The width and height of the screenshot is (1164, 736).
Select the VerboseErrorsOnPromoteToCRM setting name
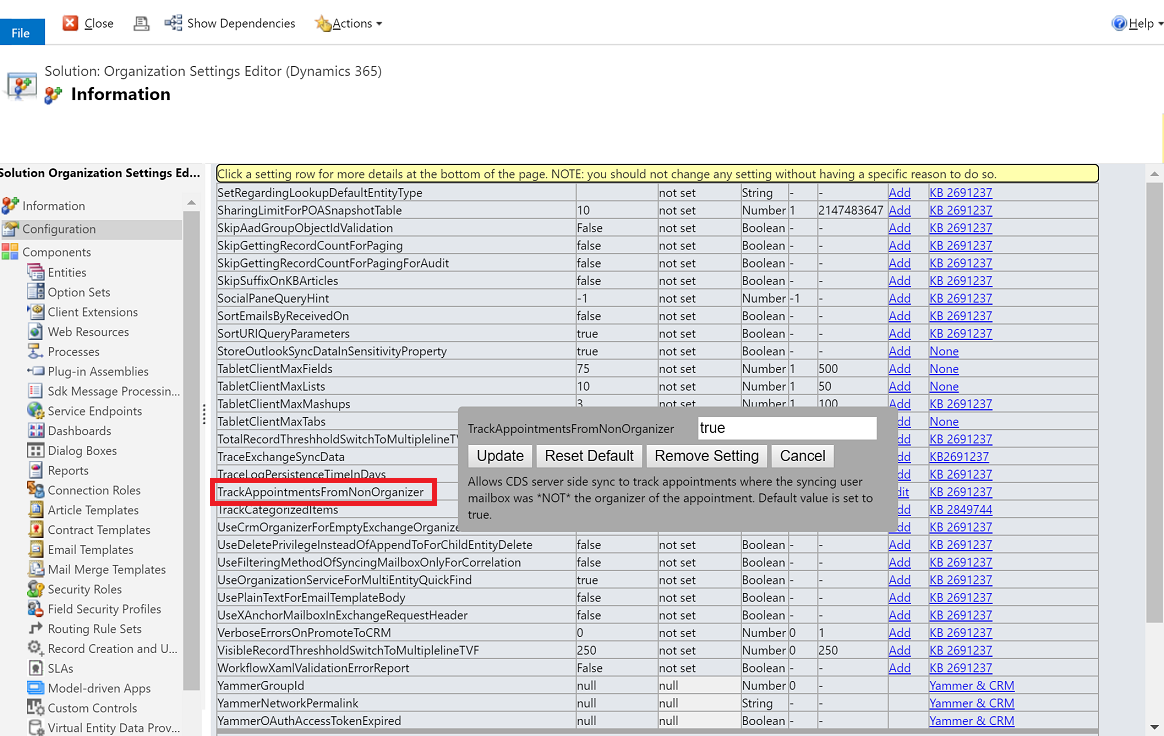coord(304,633)
